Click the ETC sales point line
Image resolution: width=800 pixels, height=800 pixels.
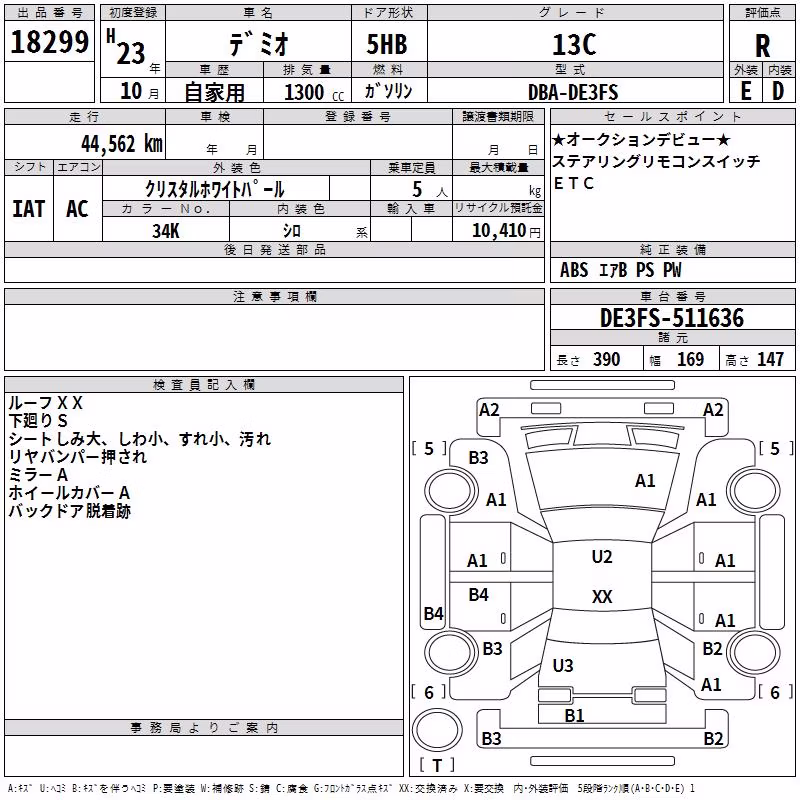pyautogui.click(x=573, y=183)
